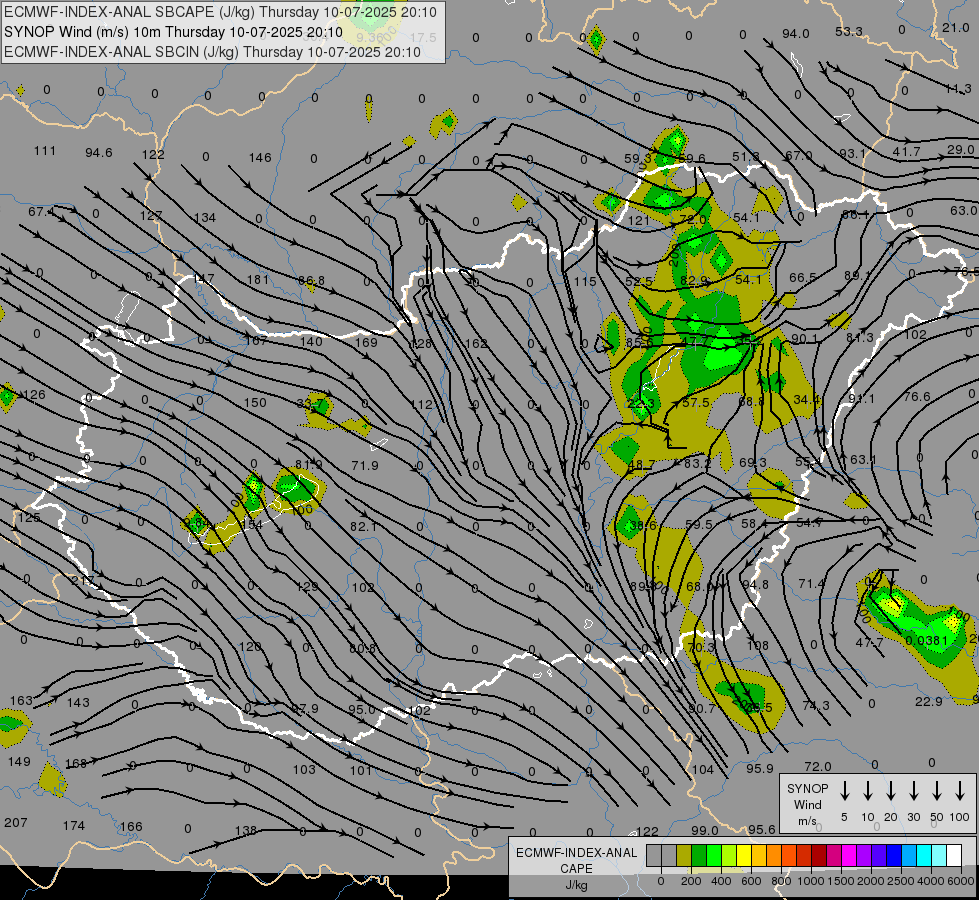Click the map value 86.8
The width and height of the screenshot is (979, 900).
311,280
